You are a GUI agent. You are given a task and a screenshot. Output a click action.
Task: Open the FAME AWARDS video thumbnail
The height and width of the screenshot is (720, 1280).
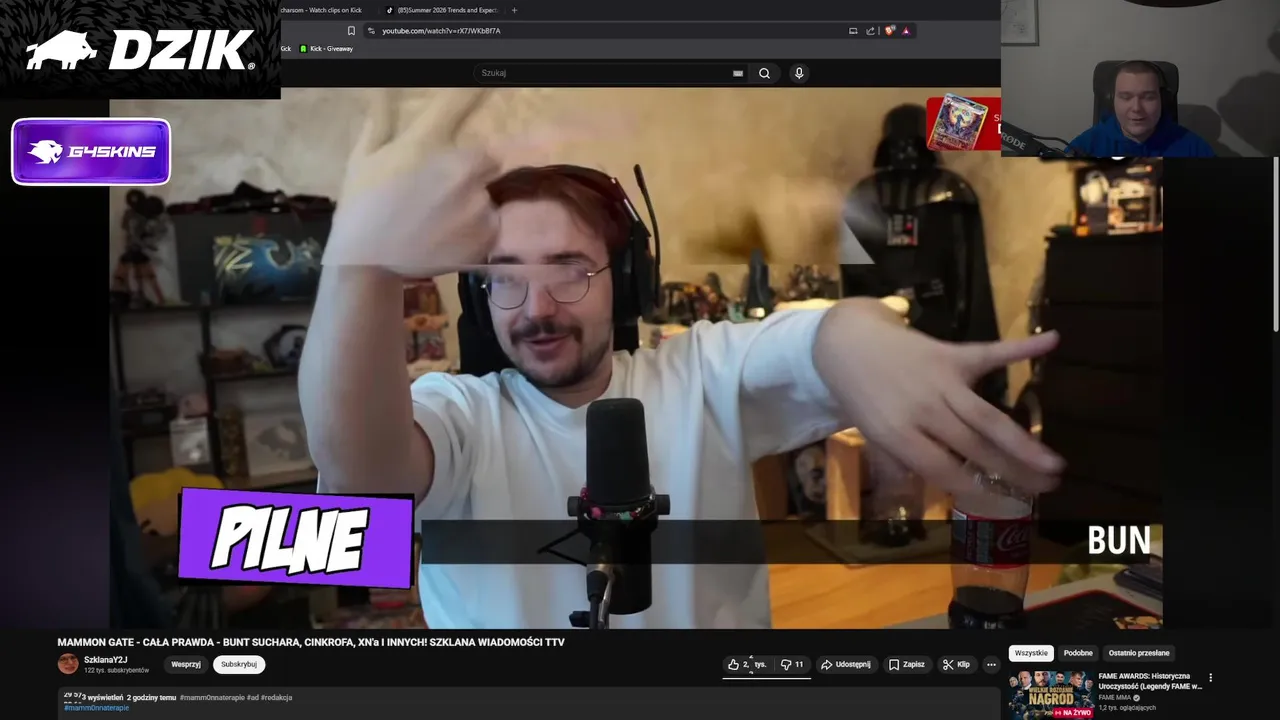pos(1050,695)
